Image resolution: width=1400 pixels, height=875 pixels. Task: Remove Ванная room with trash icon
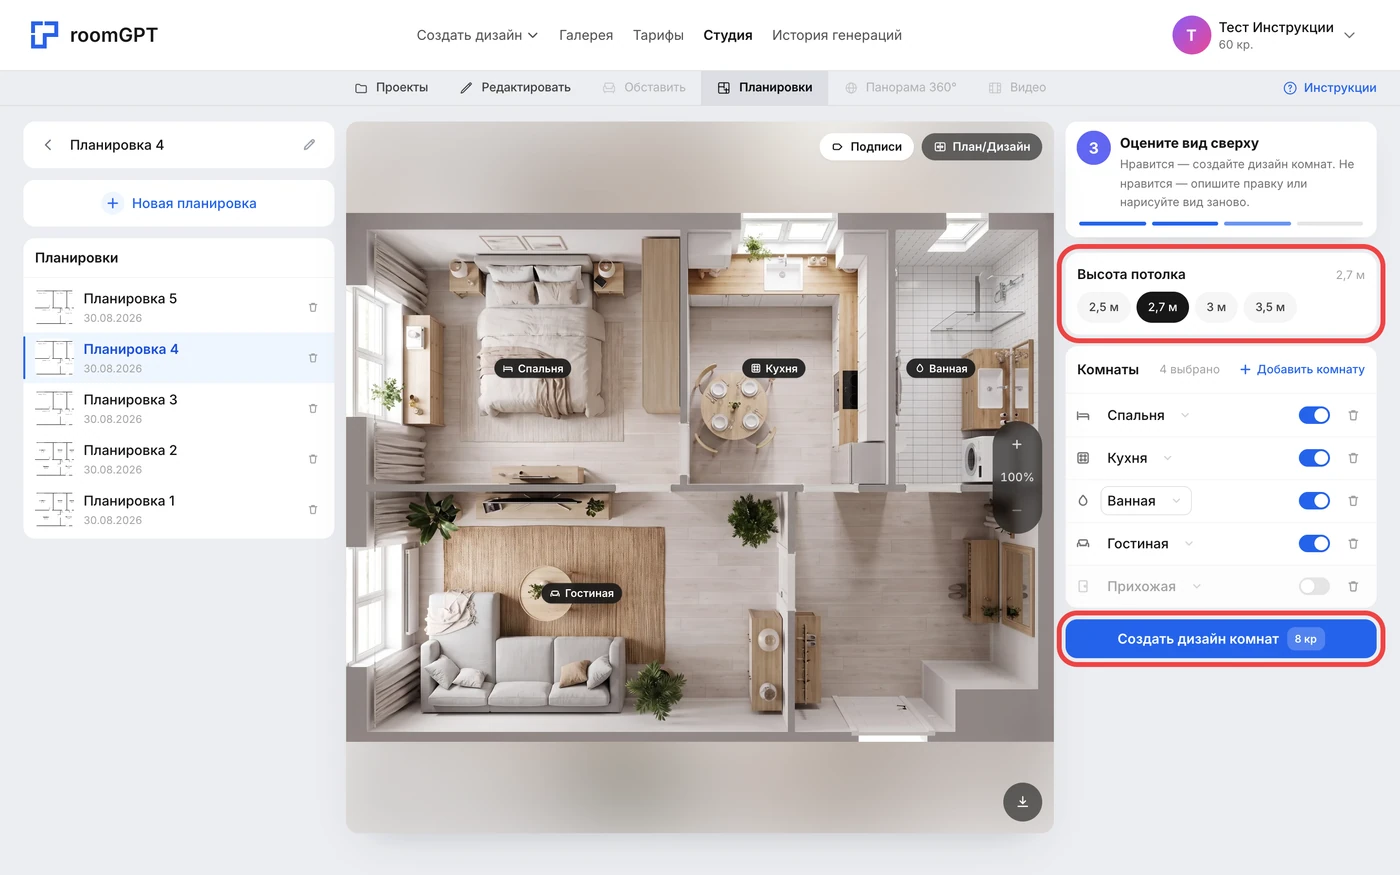pos(1353,501)
